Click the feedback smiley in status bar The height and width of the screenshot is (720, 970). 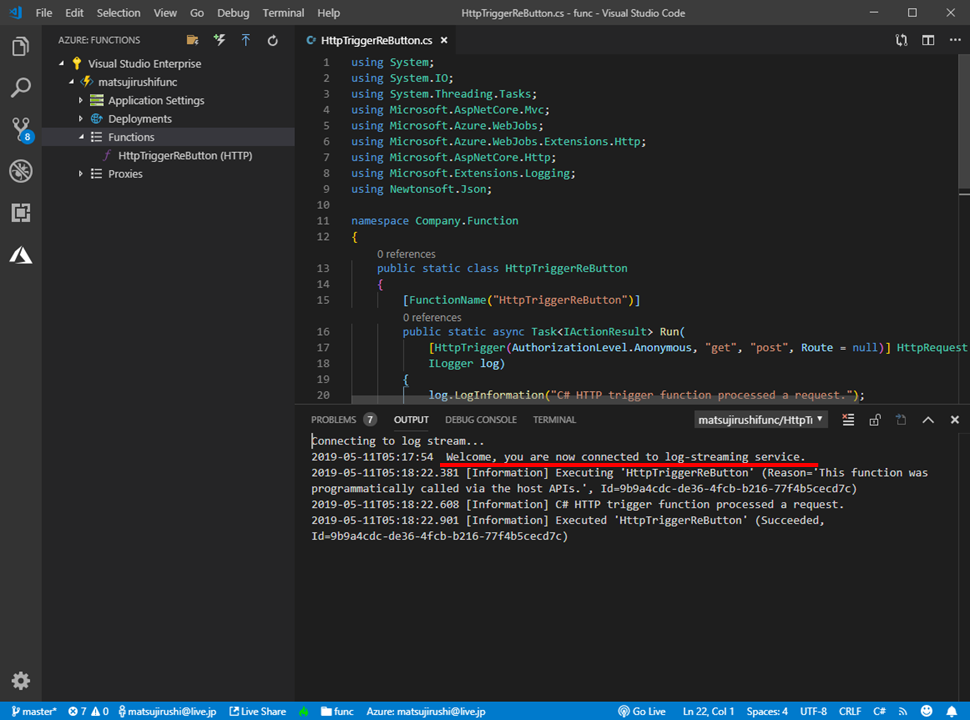(x=926, y=711)
